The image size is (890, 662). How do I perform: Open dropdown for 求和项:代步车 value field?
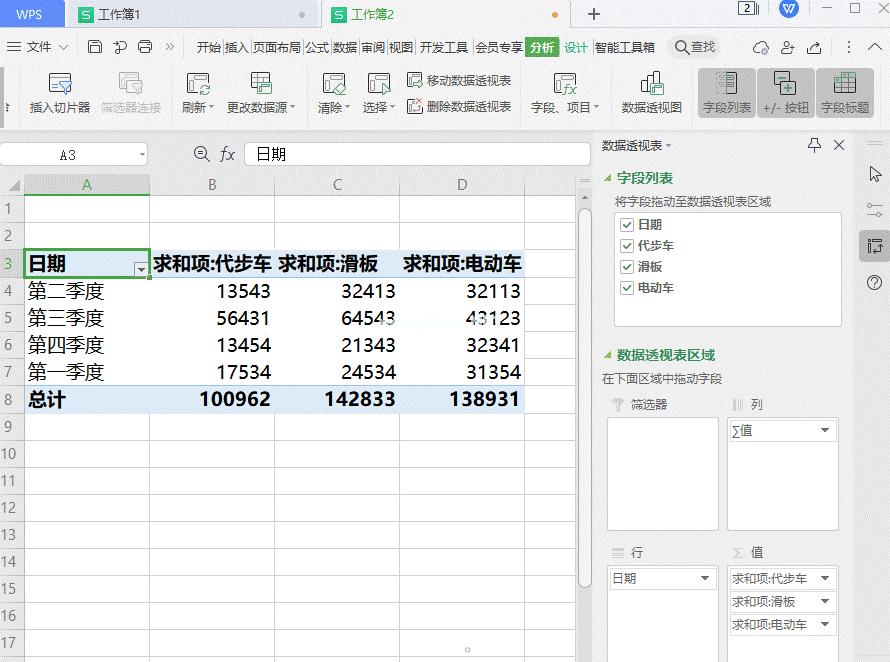(825, 578)
